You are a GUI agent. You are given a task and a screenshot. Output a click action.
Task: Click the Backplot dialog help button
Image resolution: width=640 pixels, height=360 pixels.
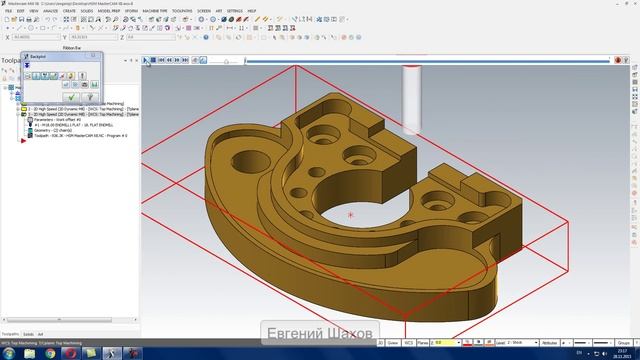click(x=90, y=97)
